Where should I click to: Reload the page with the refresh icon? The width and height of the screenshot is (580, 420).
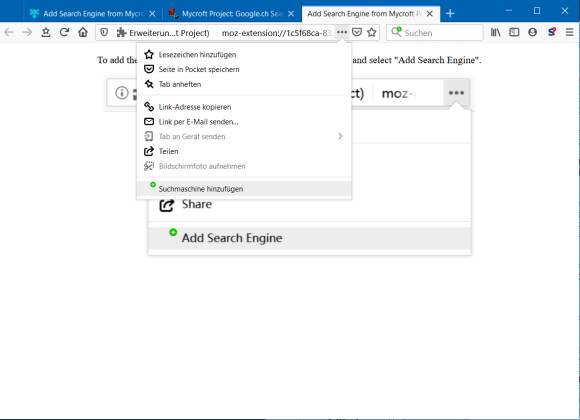(64, 33)
